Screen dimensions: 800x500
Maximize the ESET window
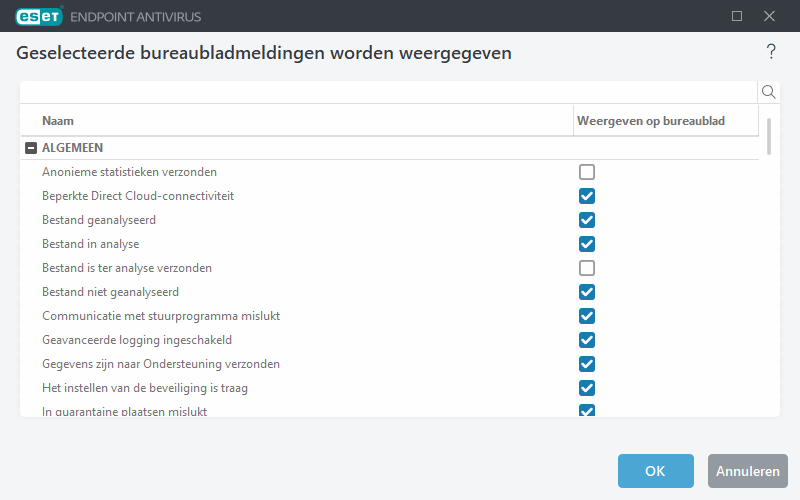tap(737, 16)
